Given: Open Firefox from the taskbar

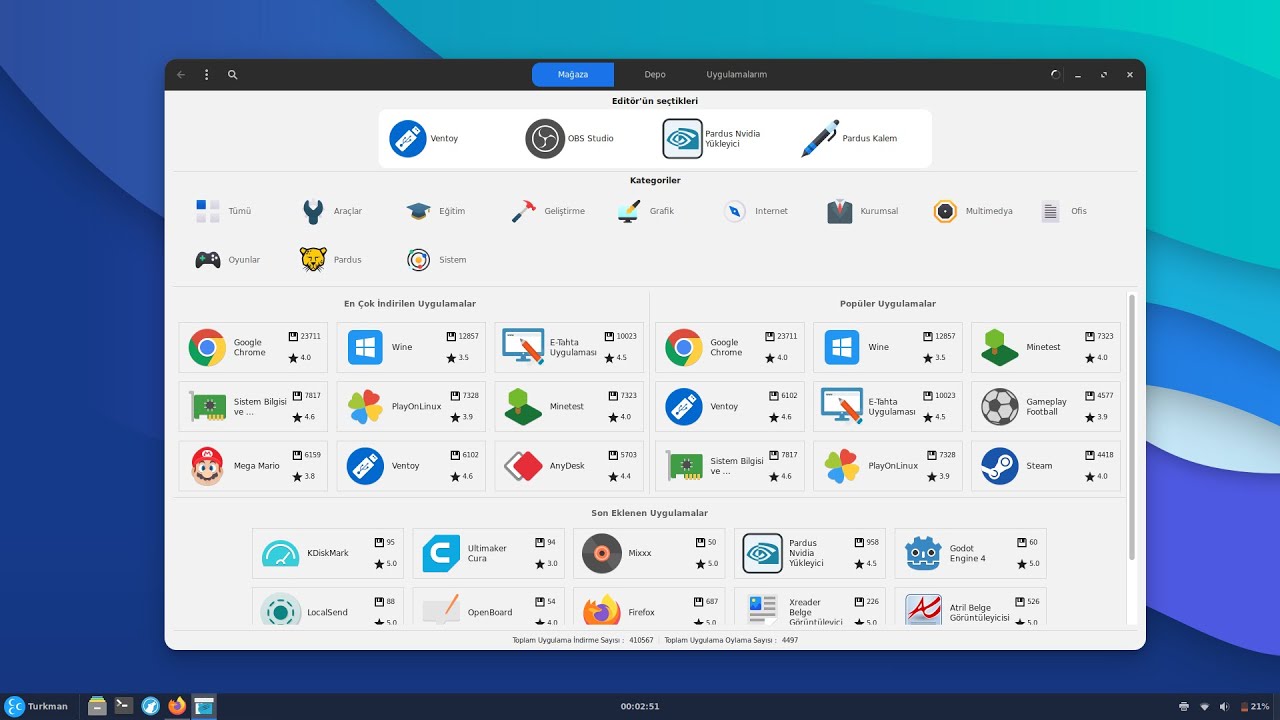Looking at the screenshot, I should point(177,706).
